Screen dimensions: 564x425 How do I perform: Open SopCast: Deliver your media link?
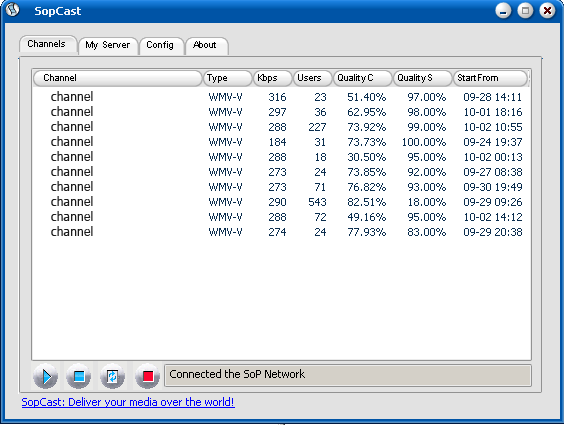pyautogui.click(x=128, y=402)
